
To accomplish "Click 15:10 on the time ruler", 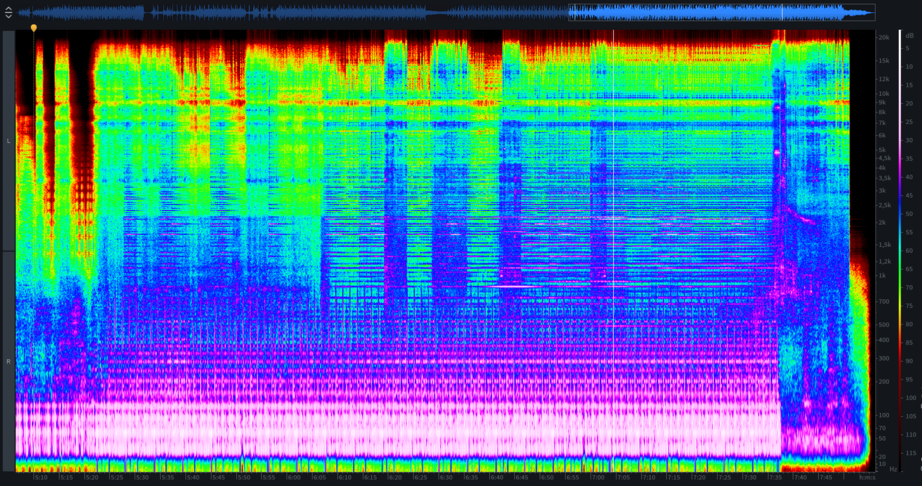I will pyautogui.click(x=40, y=477).
